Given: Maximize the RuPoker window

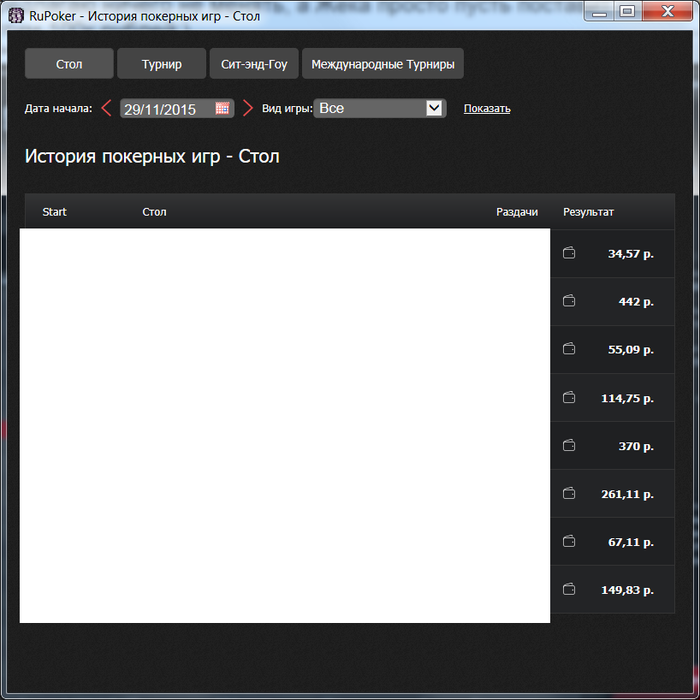Looking at the screenshot, I should (x=628, y=12).
